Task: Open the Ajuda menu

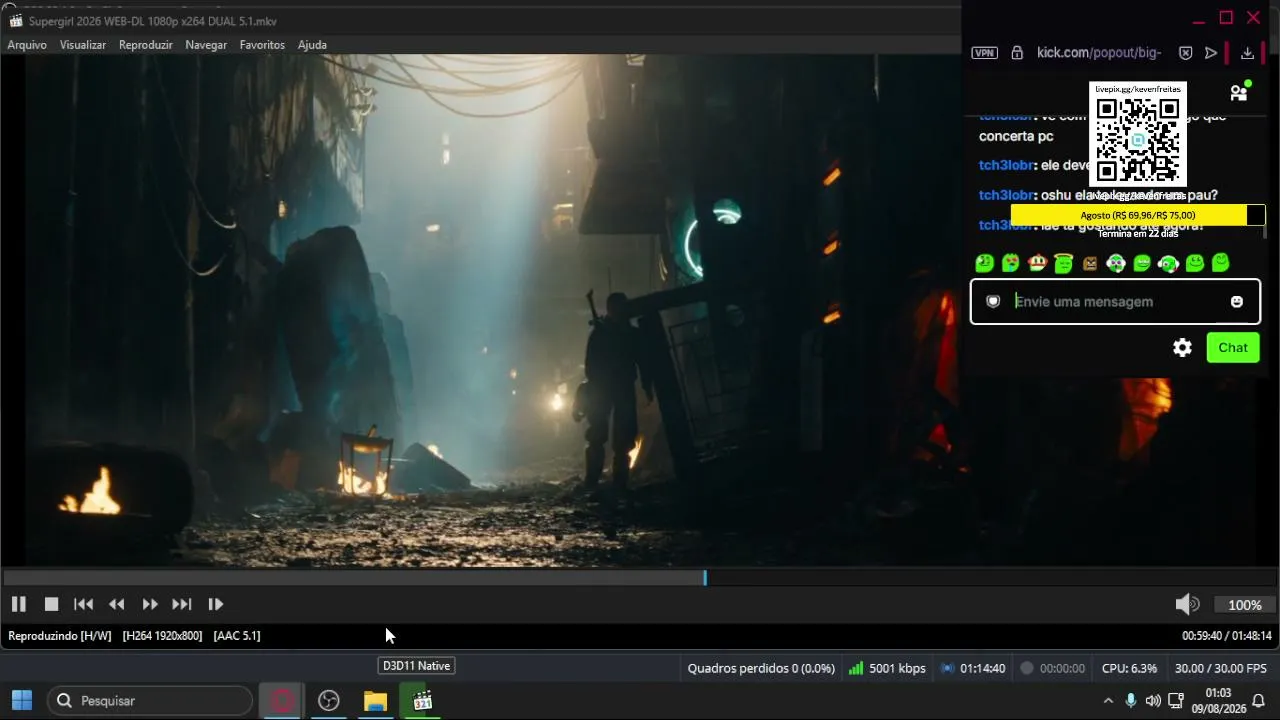Action: pyautogui.click(x=312, y=45)
